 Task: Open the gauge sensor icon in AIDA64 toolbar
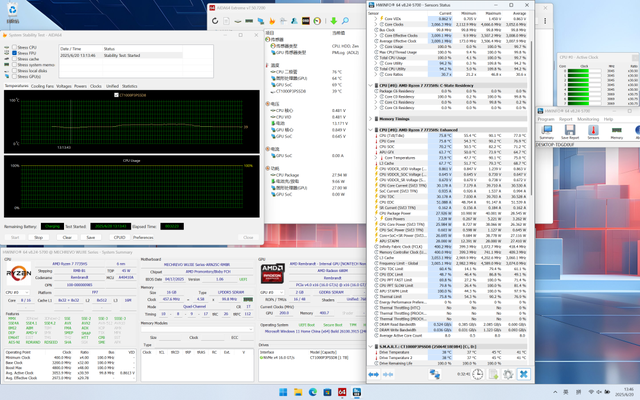pyautogui.click(x=317, y=21)
